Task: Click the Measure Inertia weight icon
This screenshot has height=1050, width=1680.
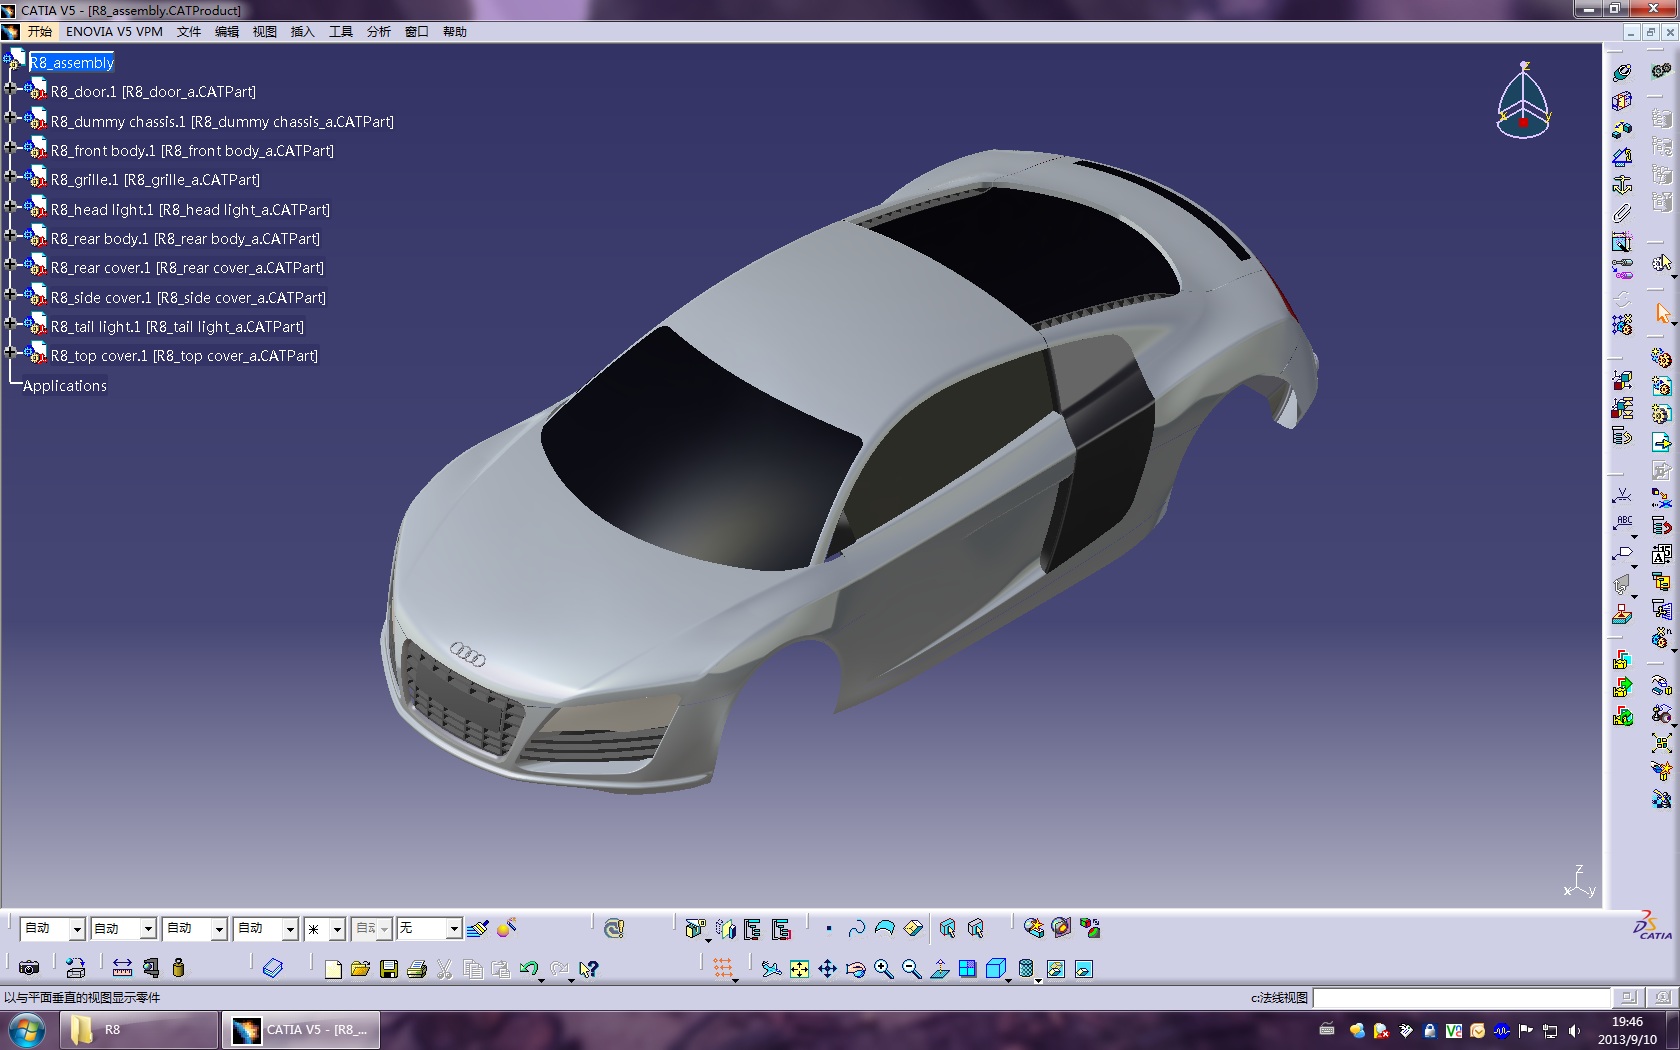Action: point(178,968)
